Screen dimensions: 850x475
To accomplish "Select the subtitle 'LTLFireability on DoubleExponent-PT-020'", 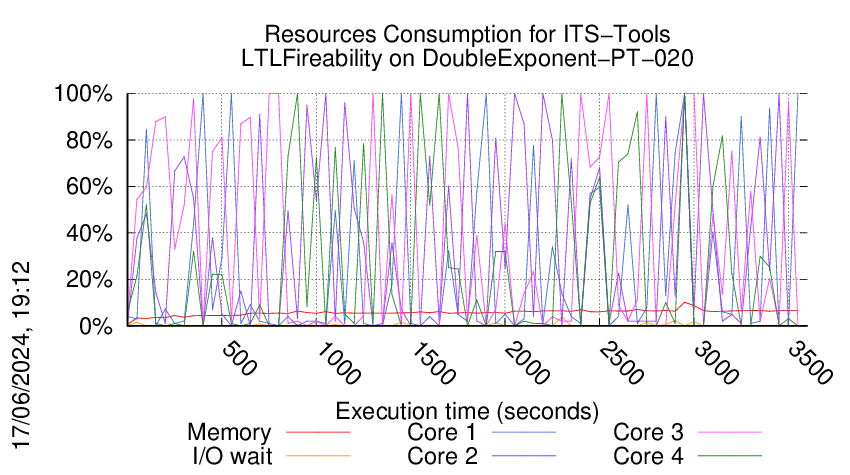I will [x=467, y=58].
